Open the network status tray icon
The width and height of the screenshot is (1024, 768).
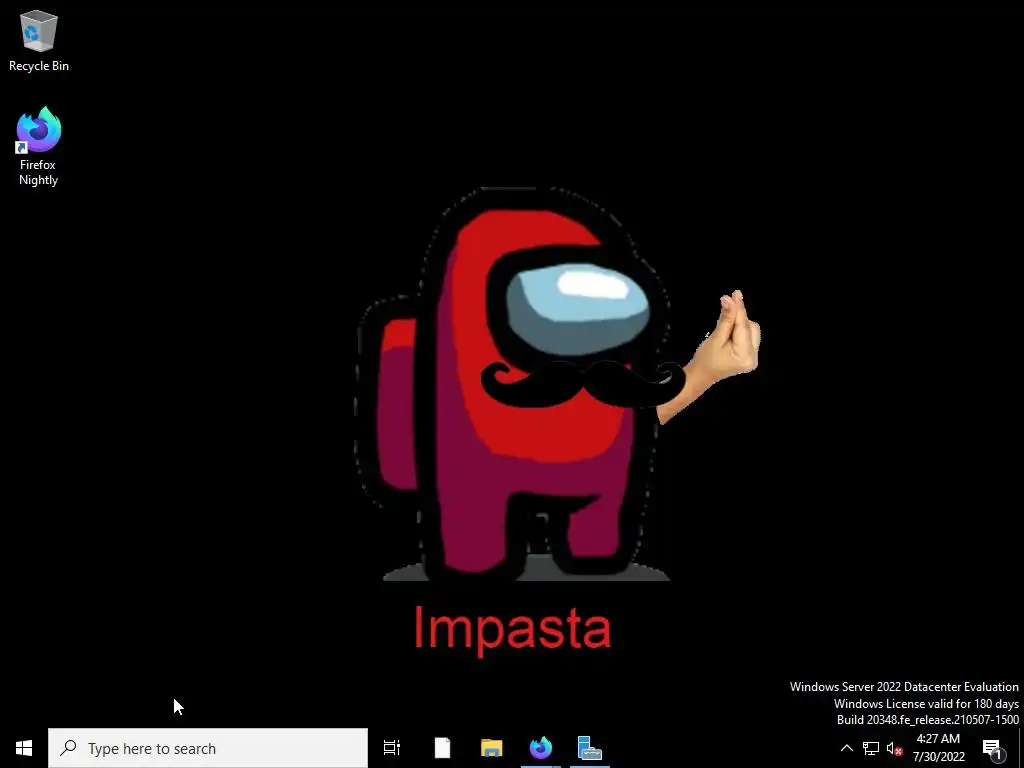[871, 748]
